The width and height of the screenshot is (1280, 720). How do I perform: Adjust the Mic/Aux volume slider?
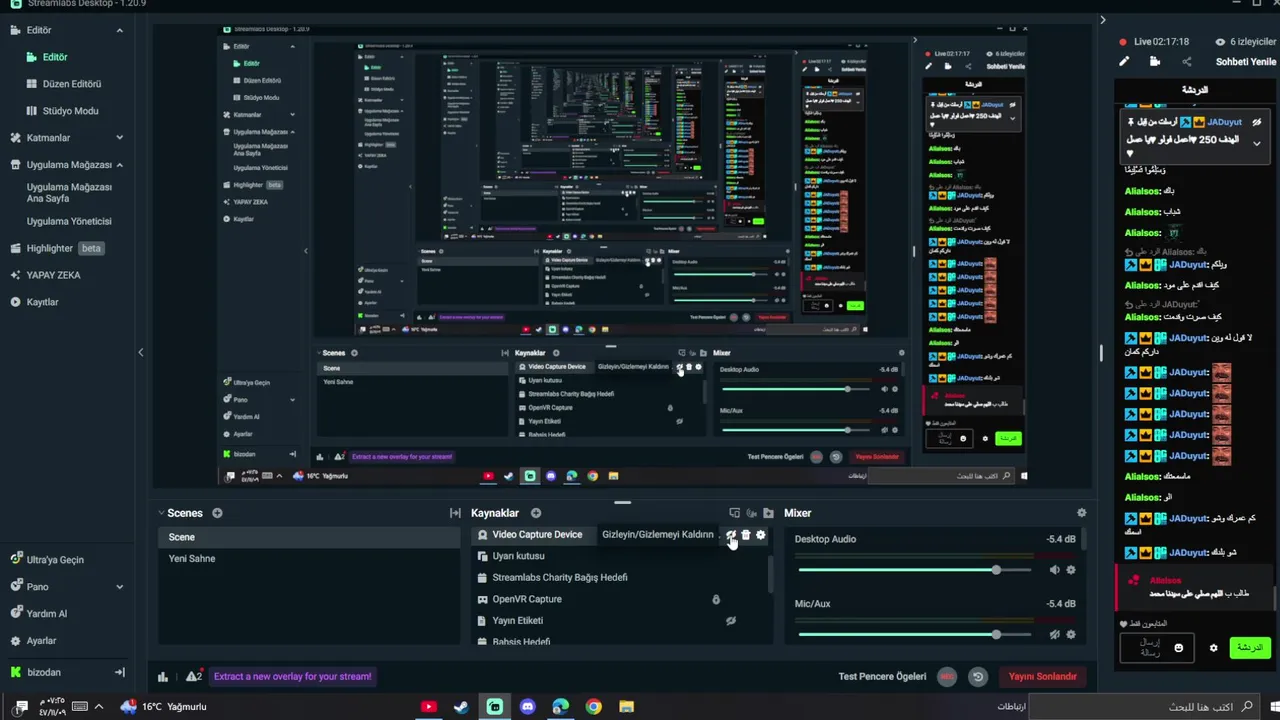[915, 635]
